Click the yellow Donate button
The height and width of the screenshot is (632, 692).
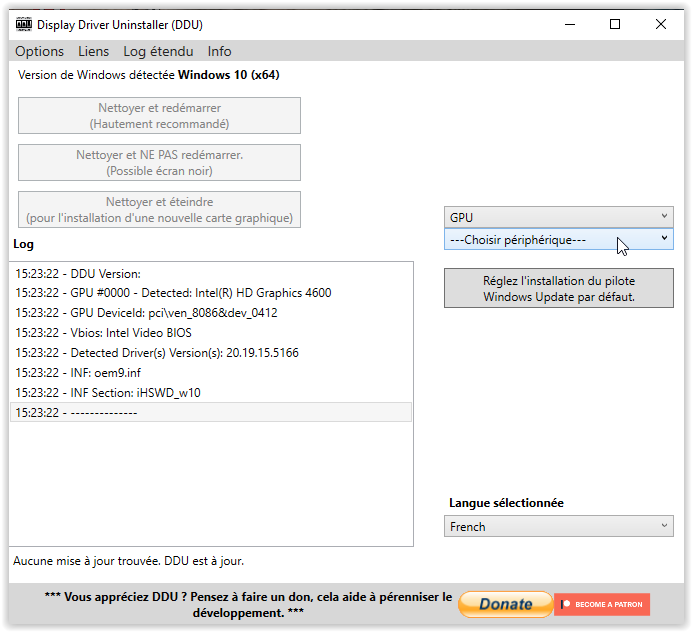(x=506, y=604)
